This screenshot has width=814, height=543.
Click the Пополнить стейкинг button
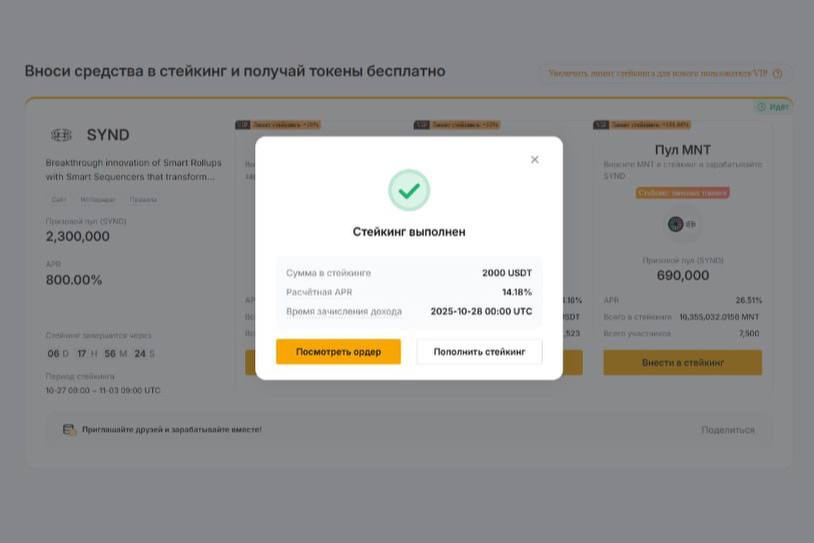point(479,352)
